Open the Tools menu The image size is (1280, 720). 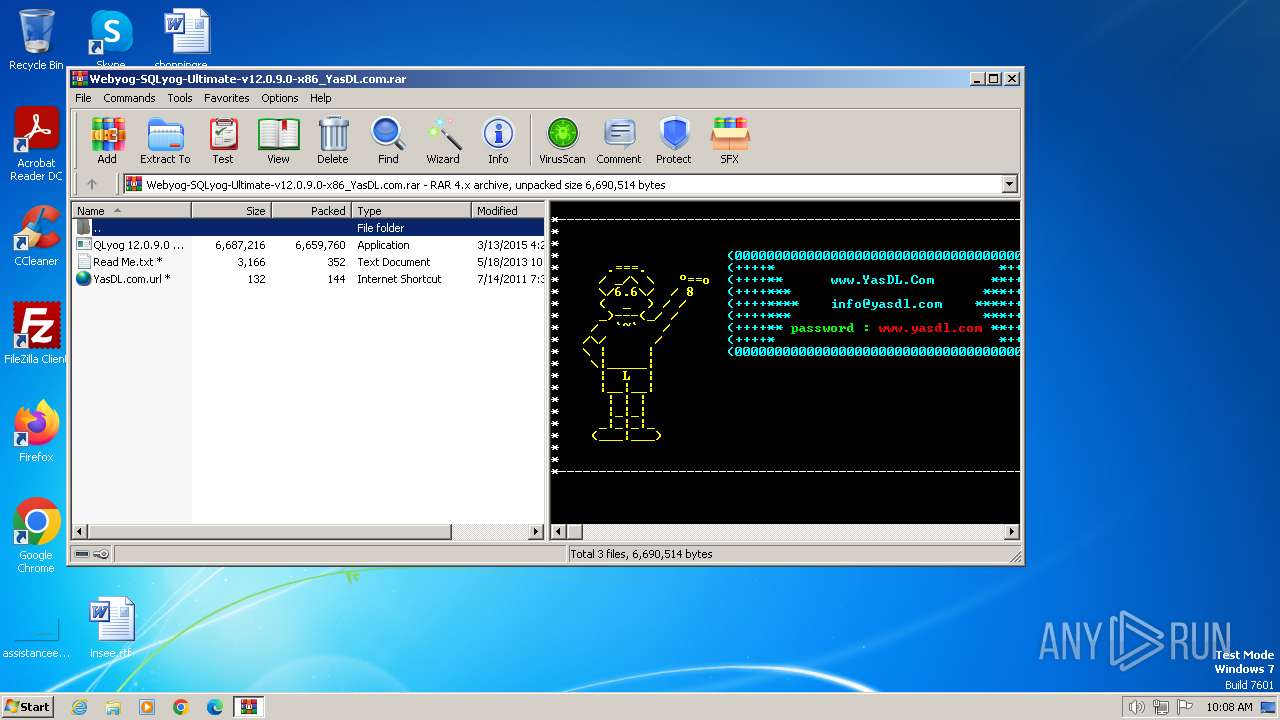(x=180, y=98)
